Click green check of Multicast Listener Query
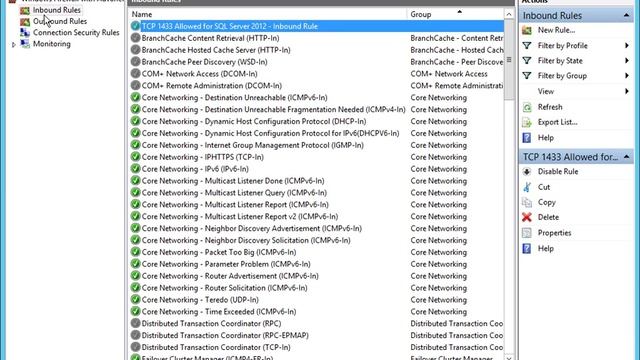 (x=136, y=192)
